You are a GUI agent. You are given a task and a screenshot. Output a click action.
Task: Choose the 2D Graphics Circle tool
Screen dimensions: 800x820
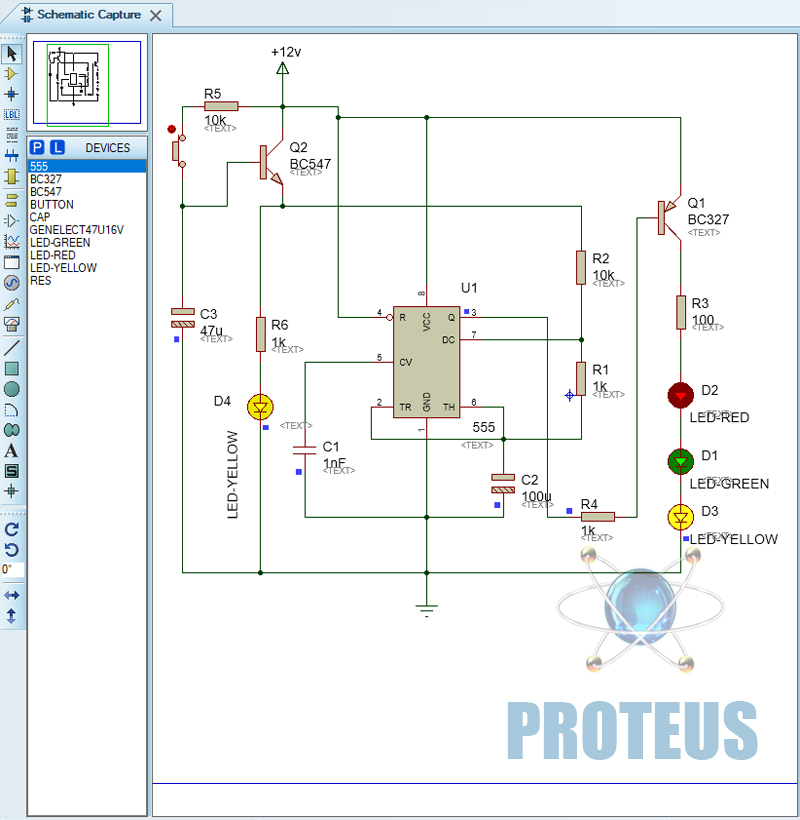[12, 388]
